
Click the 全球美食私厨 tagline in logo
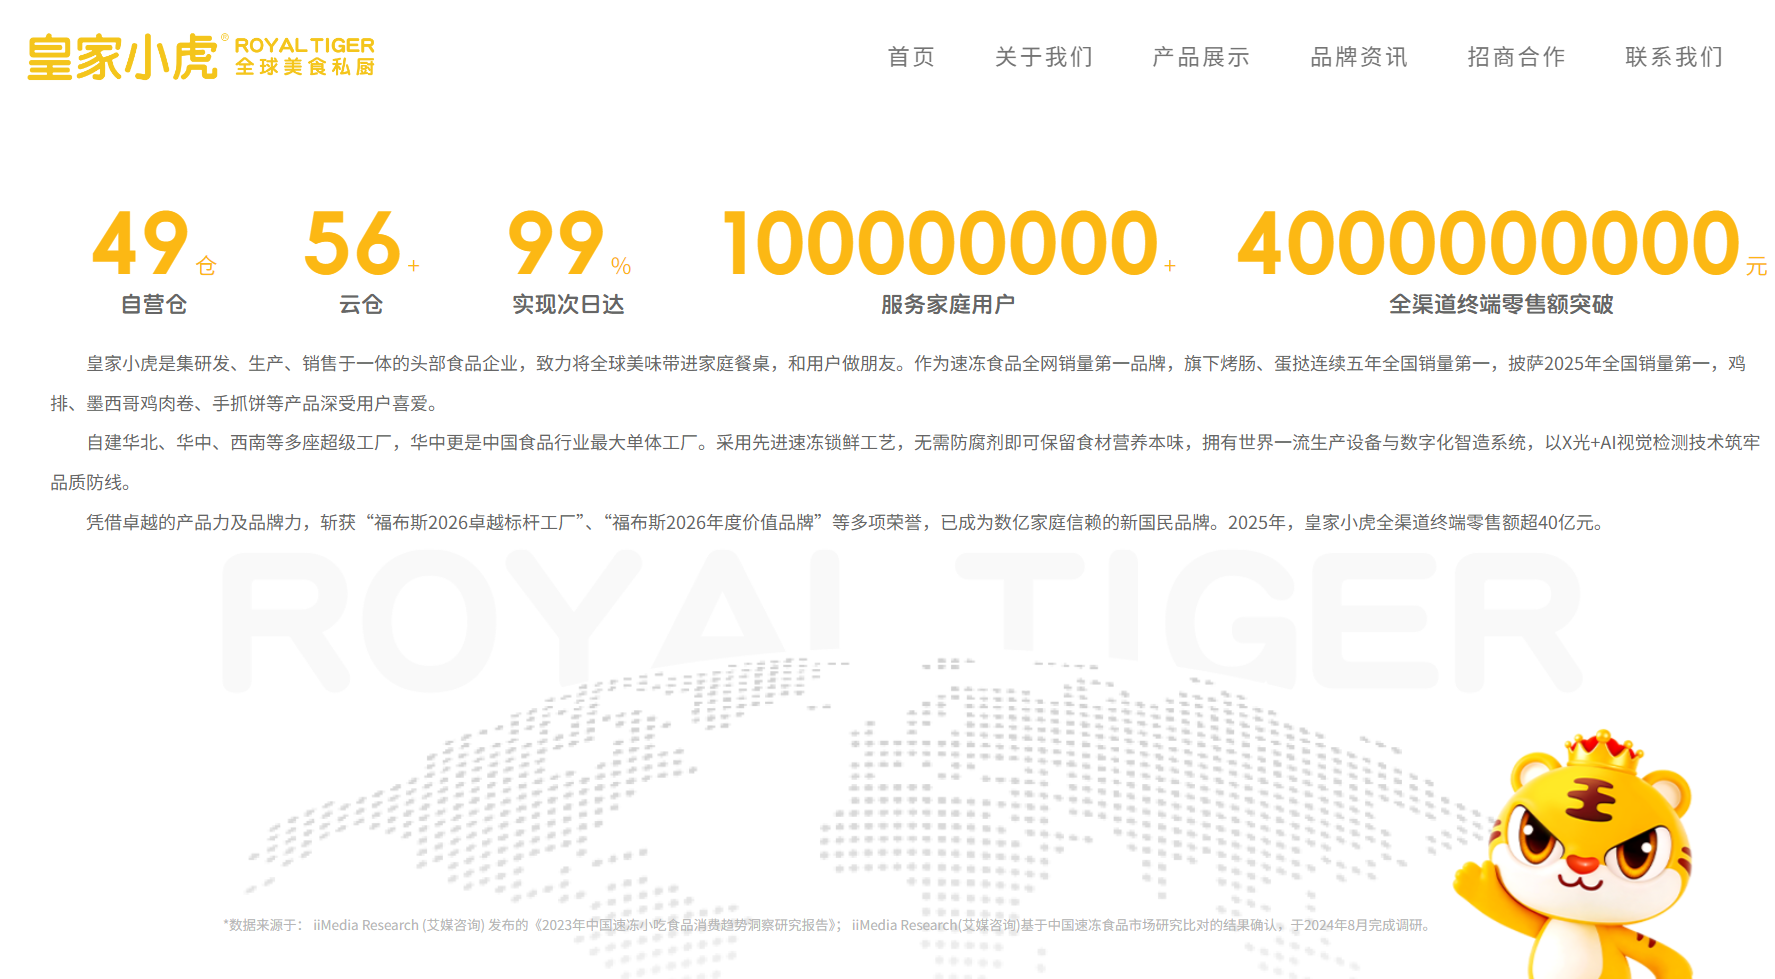[305, 67]
